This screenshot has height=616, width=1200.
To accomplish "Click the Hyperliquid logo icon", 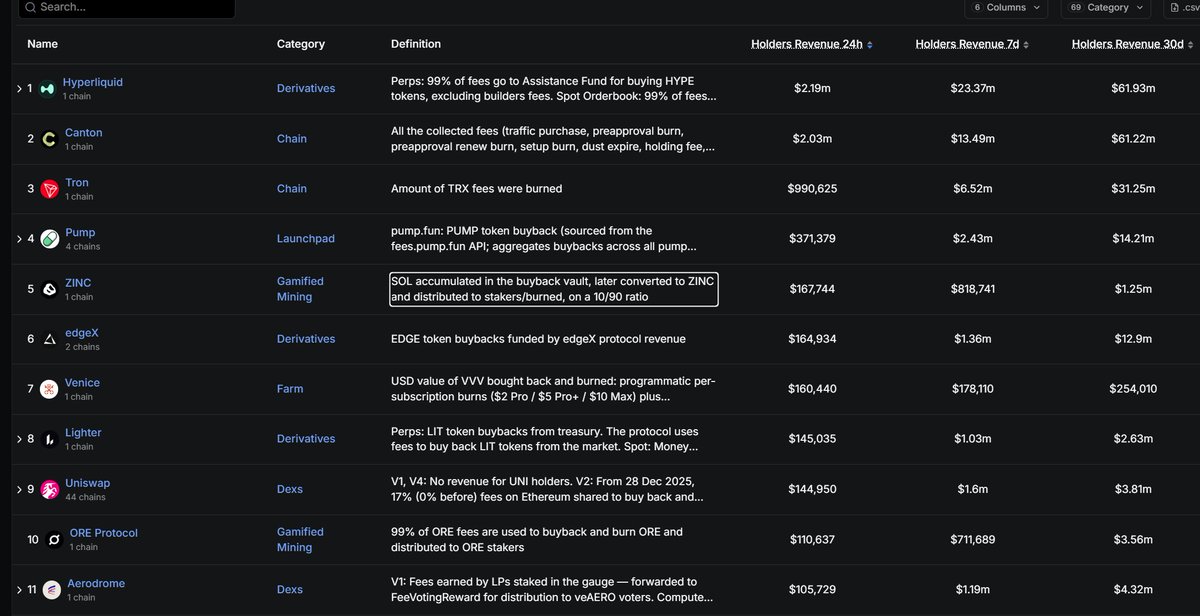I will (49, 89).
